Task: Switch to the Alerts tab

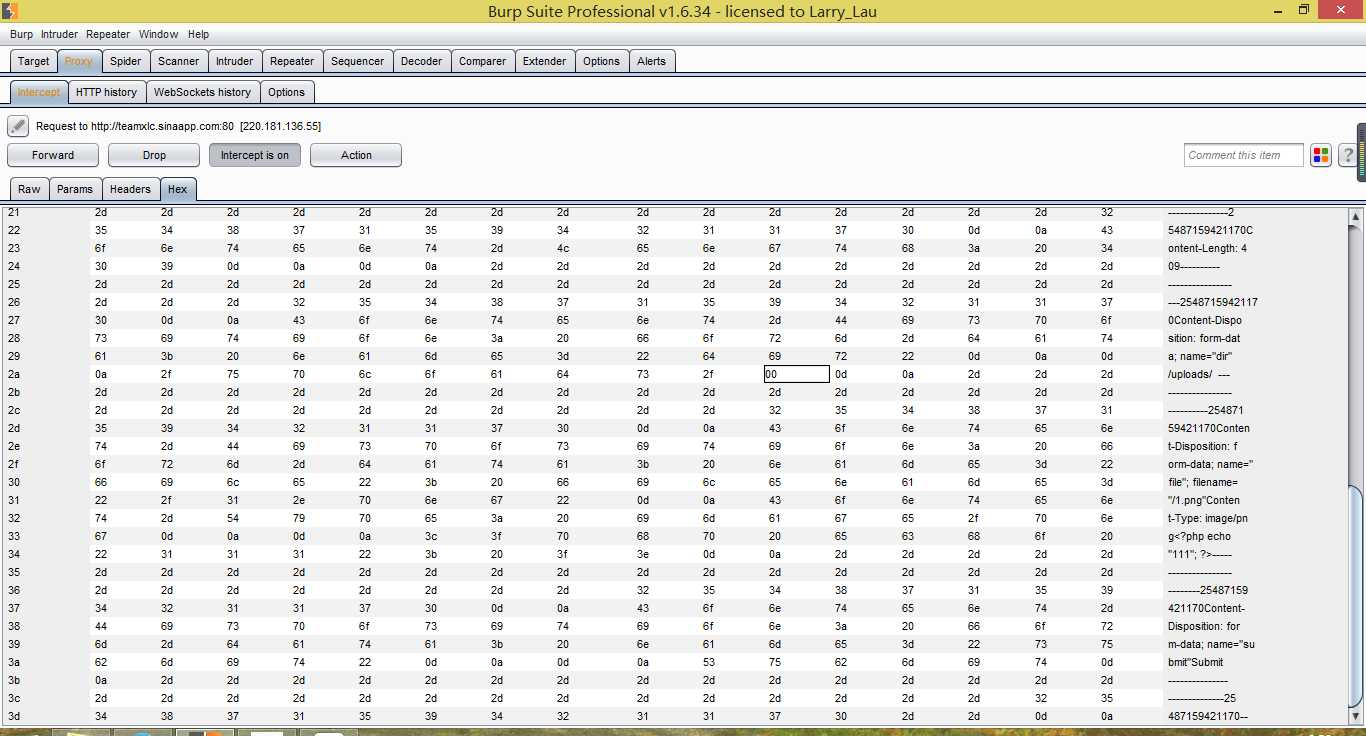Action: pos(651,61)
